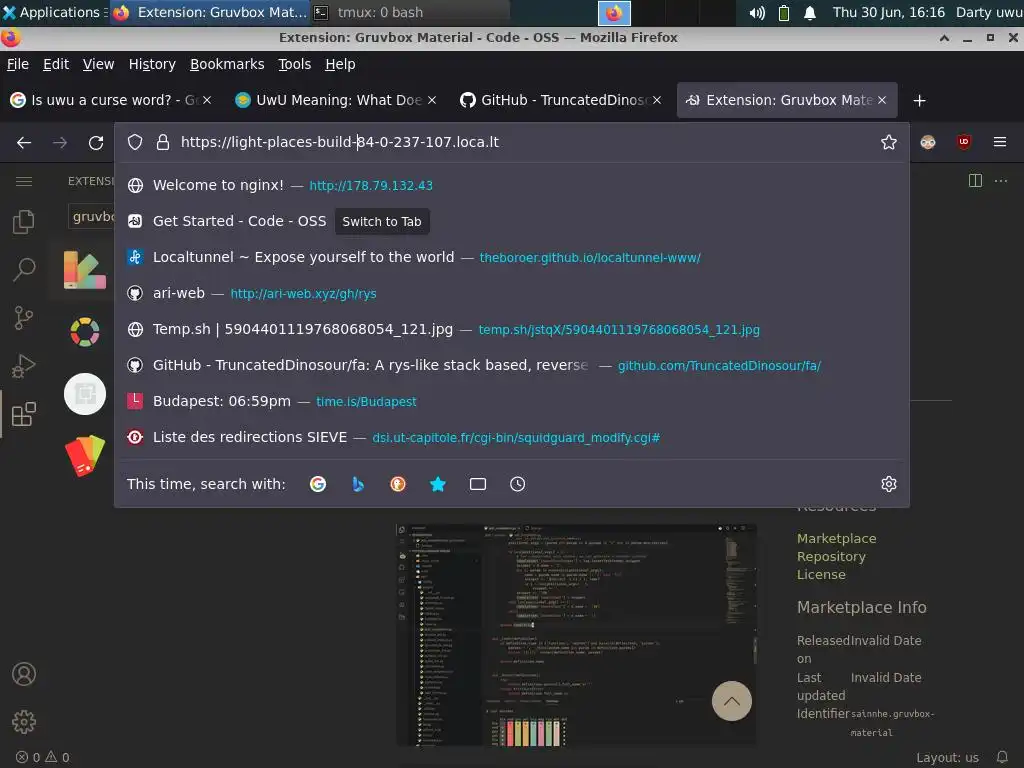The width and height of the screenshot is (1024, 768).
Task: Open Extensions view in activity bar
Action: 24,414
